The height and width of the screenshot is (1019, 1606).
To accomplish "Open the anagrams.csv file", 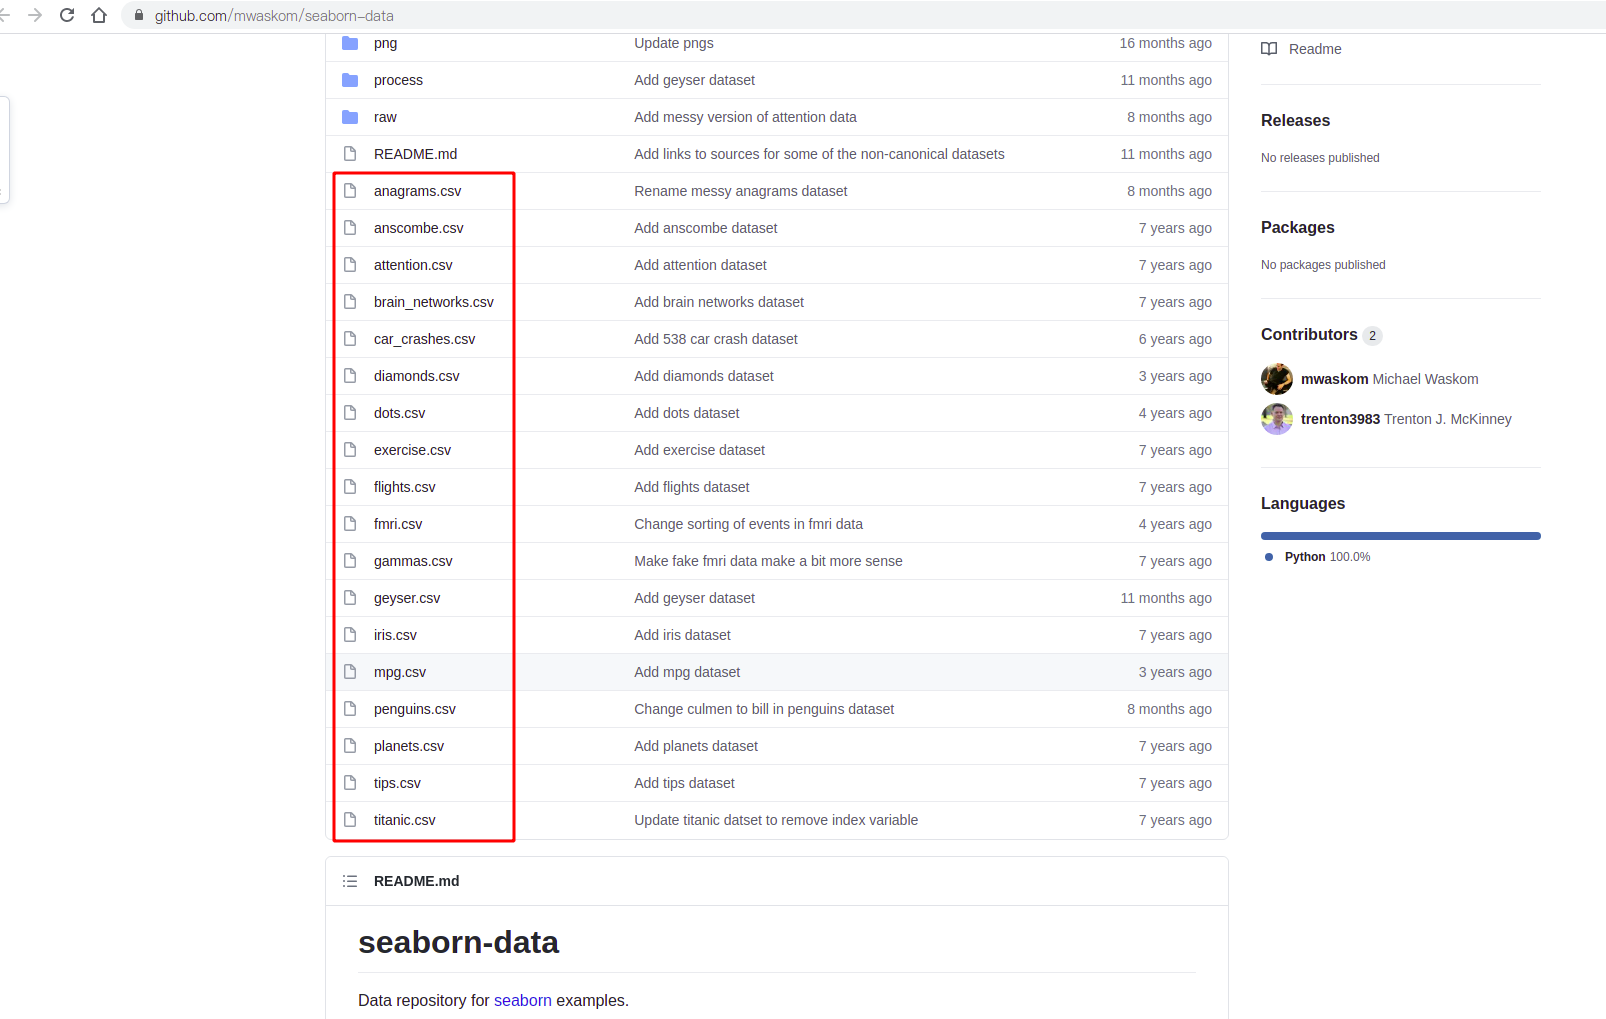I will pyautogui.click(x=417, y=191).
